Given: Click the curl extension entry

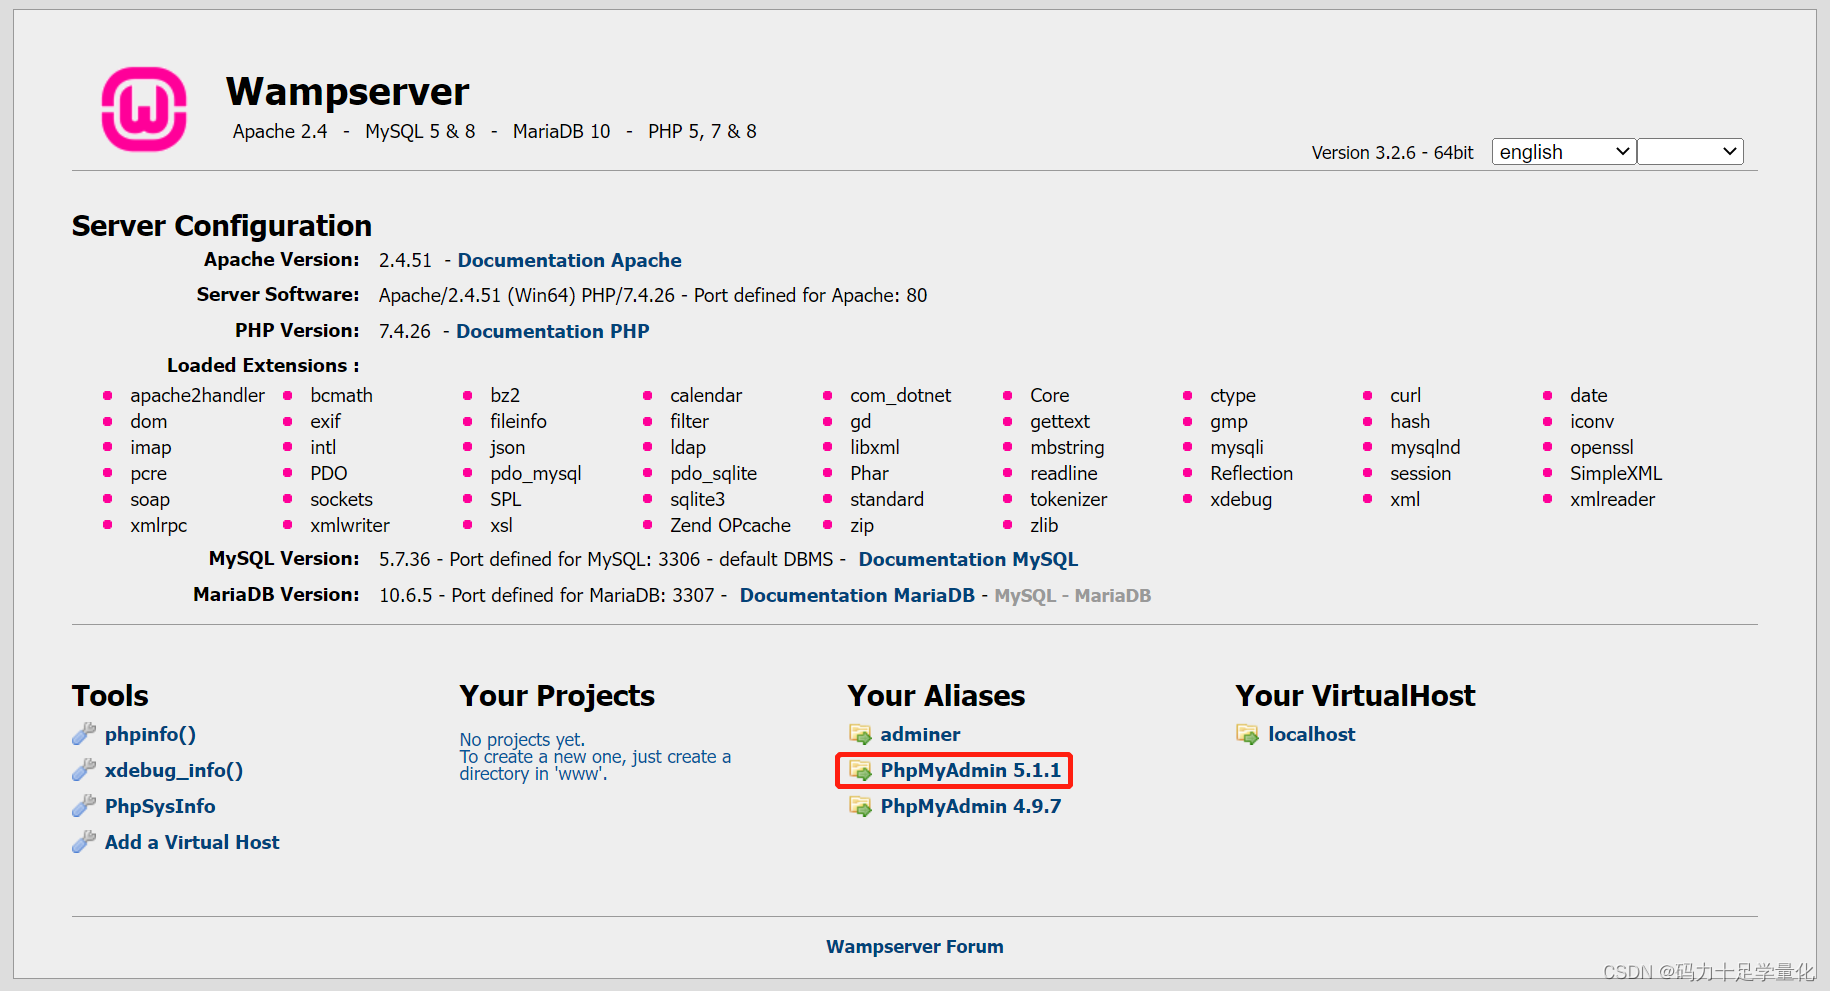Looking at the screenshot, I should click(x=1405, y=395).
